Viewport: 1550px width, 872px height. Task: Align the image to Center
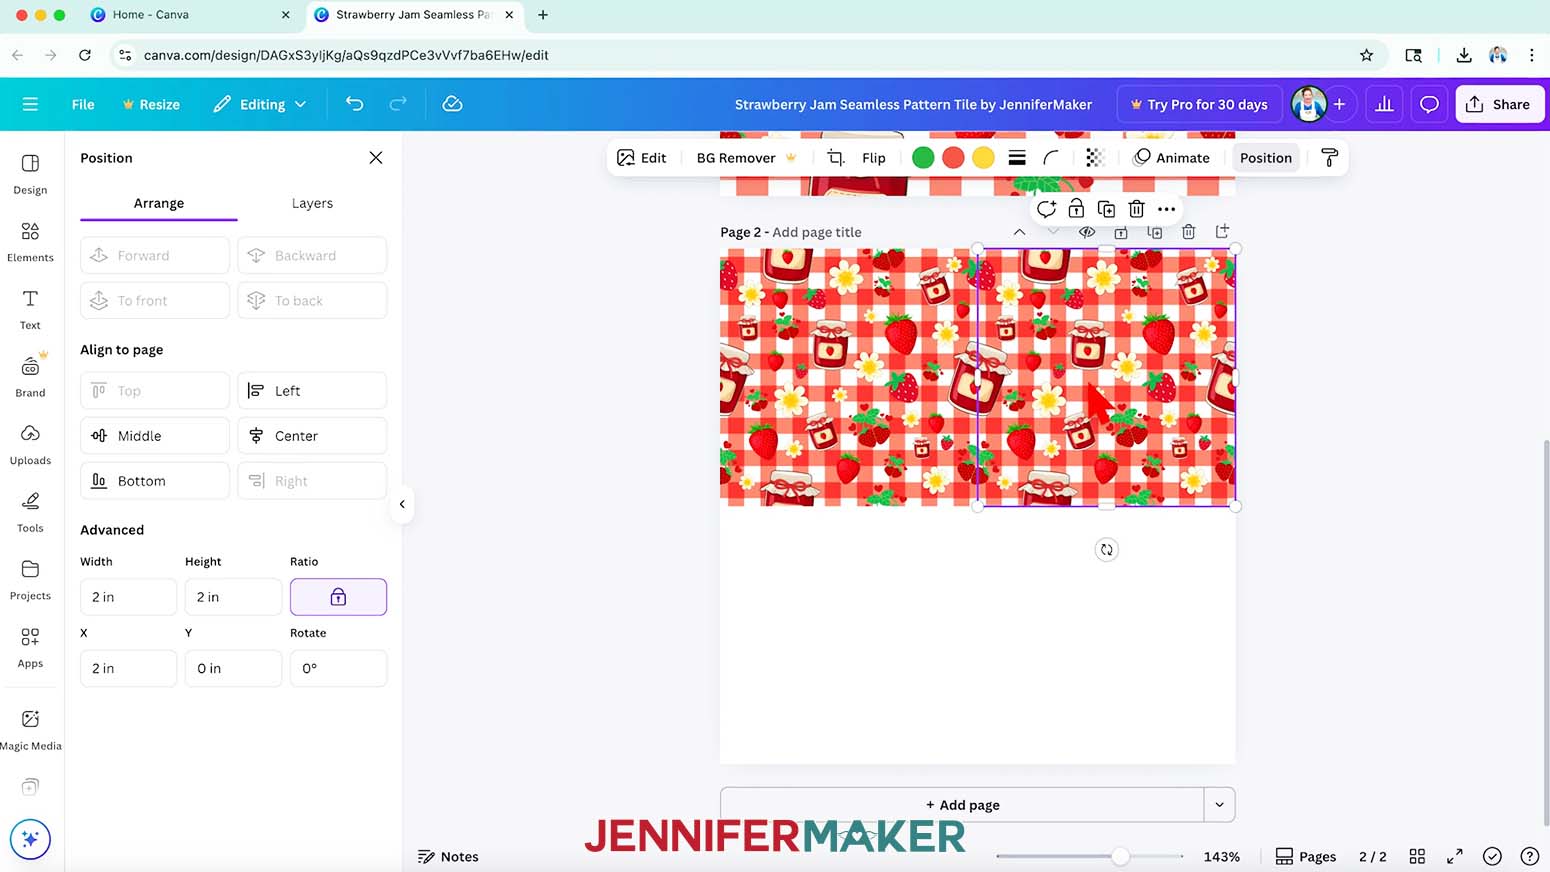pyautogui.click(x=312, y=436)
